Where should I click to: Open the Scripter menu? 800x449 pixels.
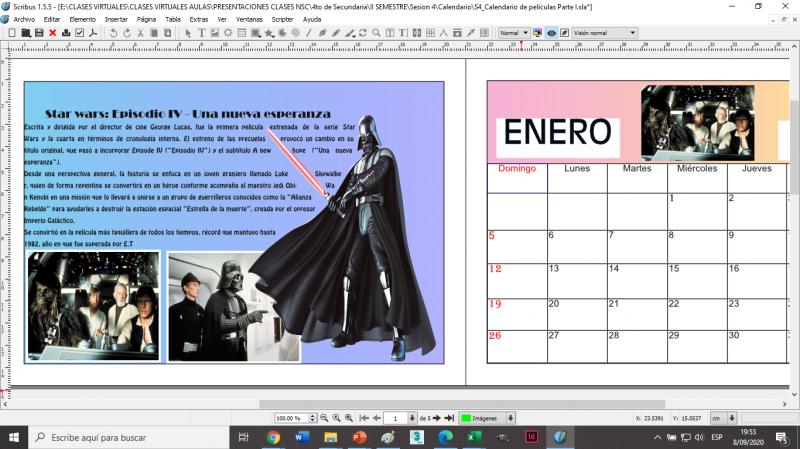(x=282, y=19)
